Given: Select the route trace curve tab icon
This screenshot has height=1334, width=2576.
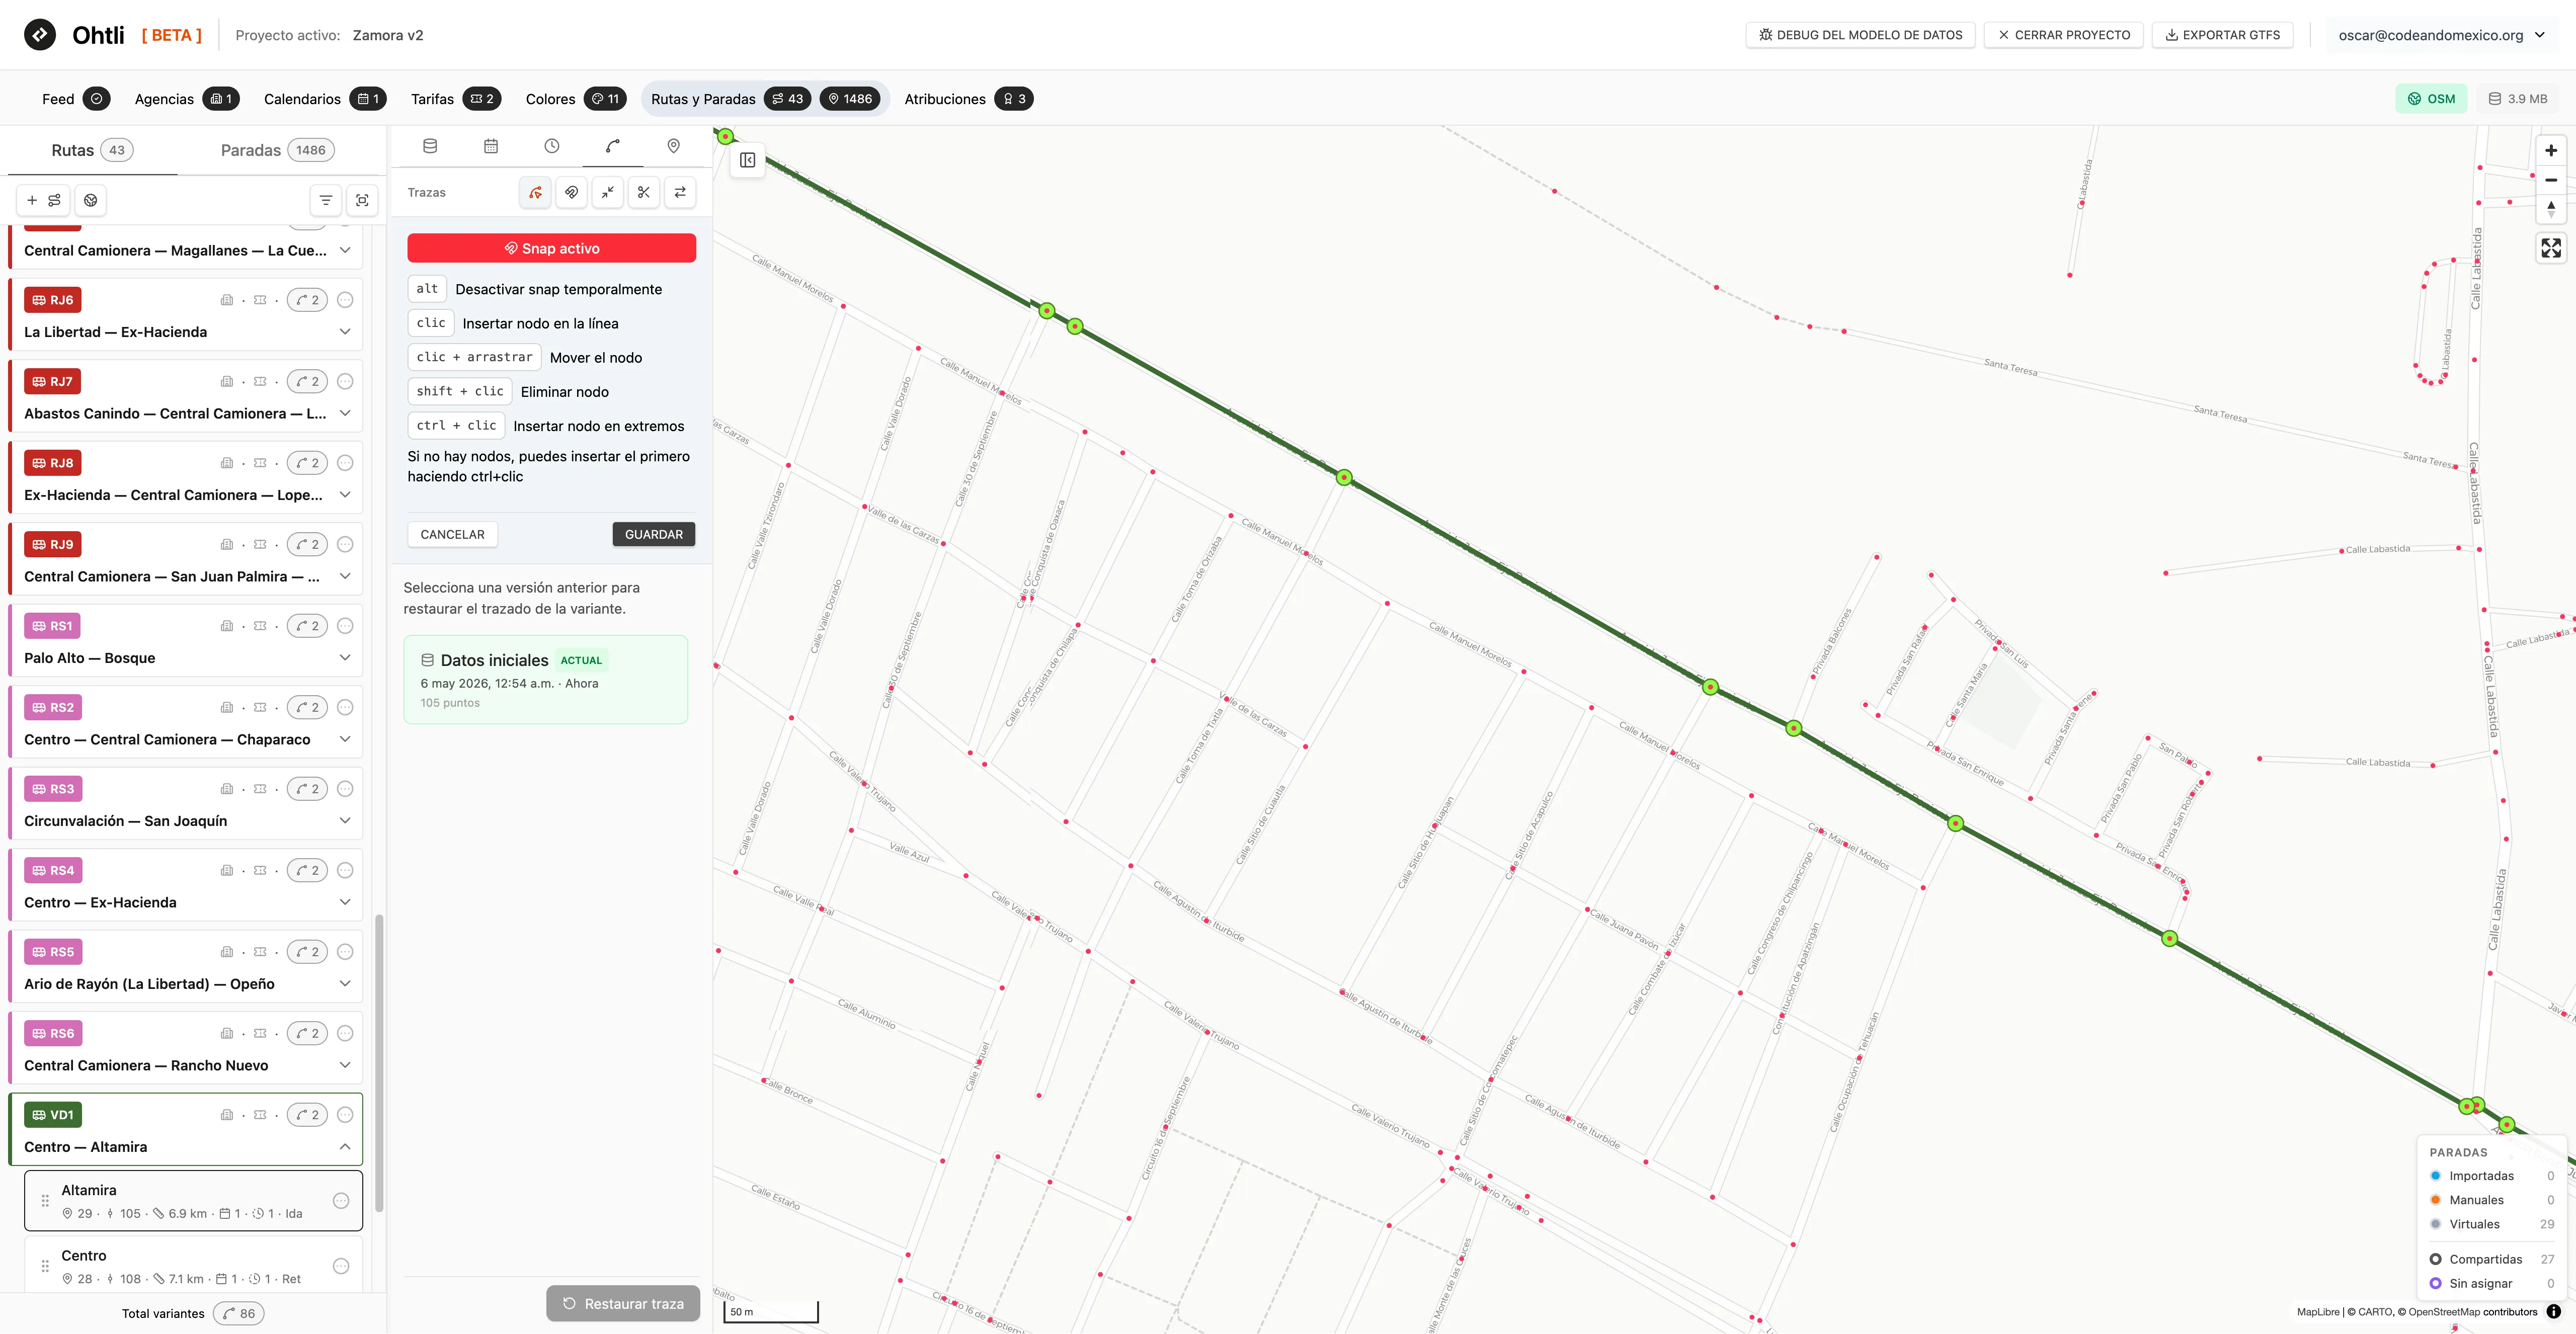Looking at the screenshot, I should coord(613,146).
